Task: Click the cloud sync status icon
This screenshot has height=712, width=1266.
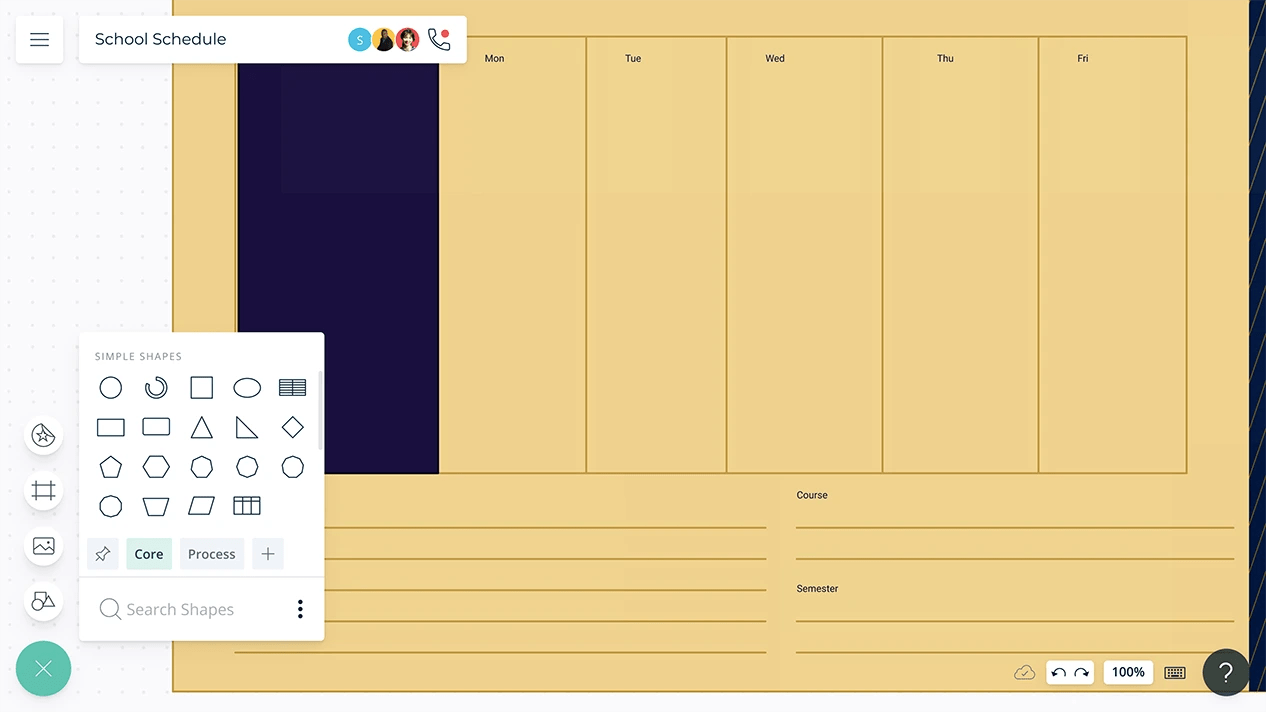Action: click(x=1024, y=673)
